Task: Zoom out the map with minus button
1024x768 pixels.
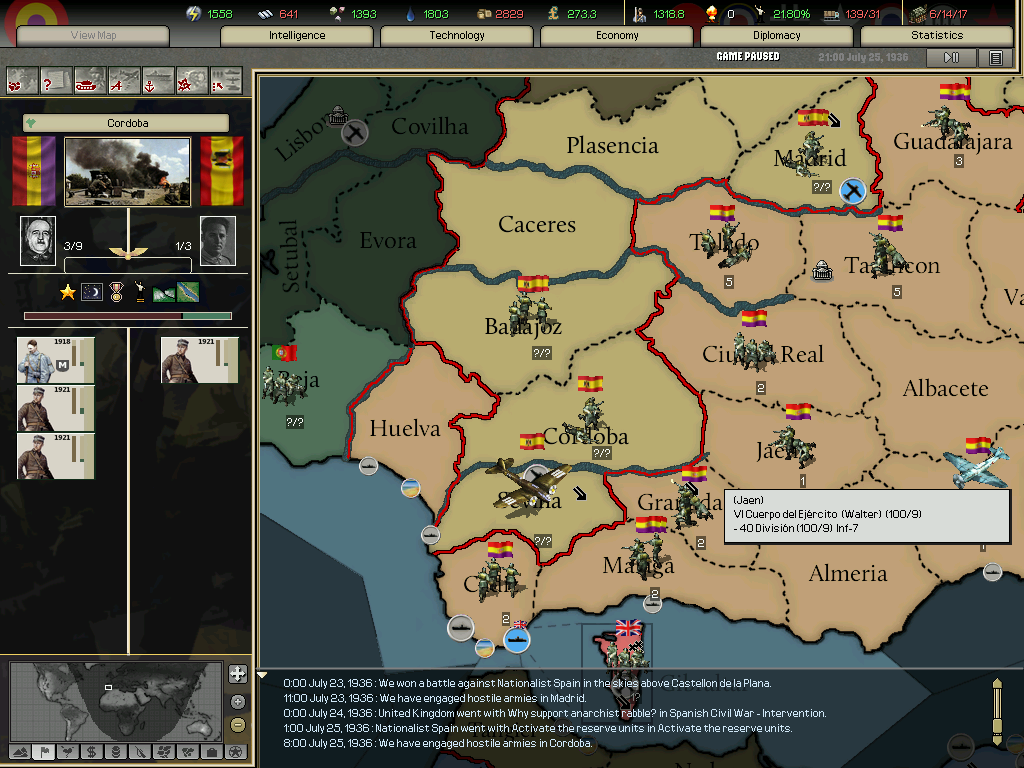Action: 237,725
